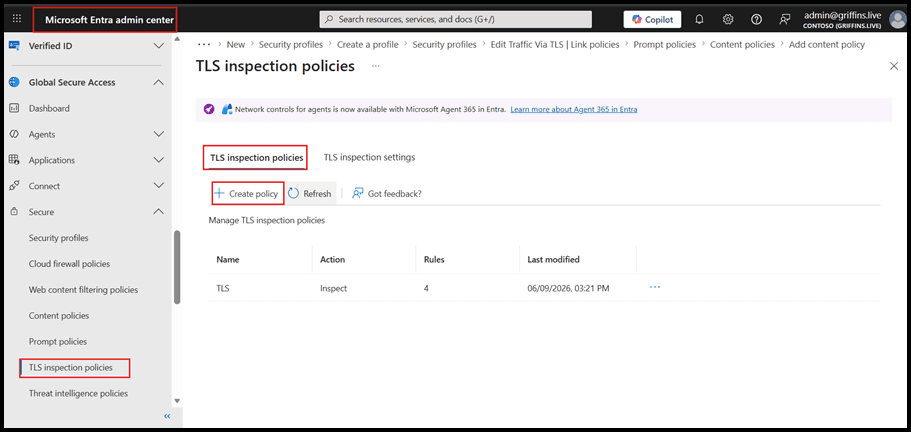911x432 pixels.
Task: Click Create a profile breadcrumb
Action: click(x=368, y=44)
